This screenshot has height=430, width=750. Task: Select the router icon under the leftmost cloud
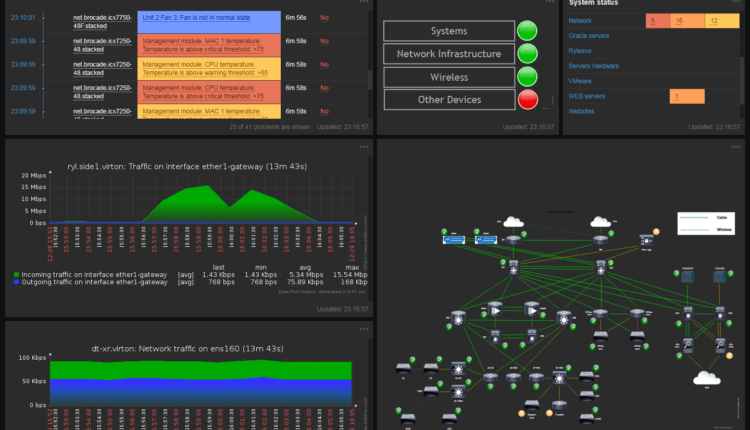pyautogui.click(x=513, y=240)
